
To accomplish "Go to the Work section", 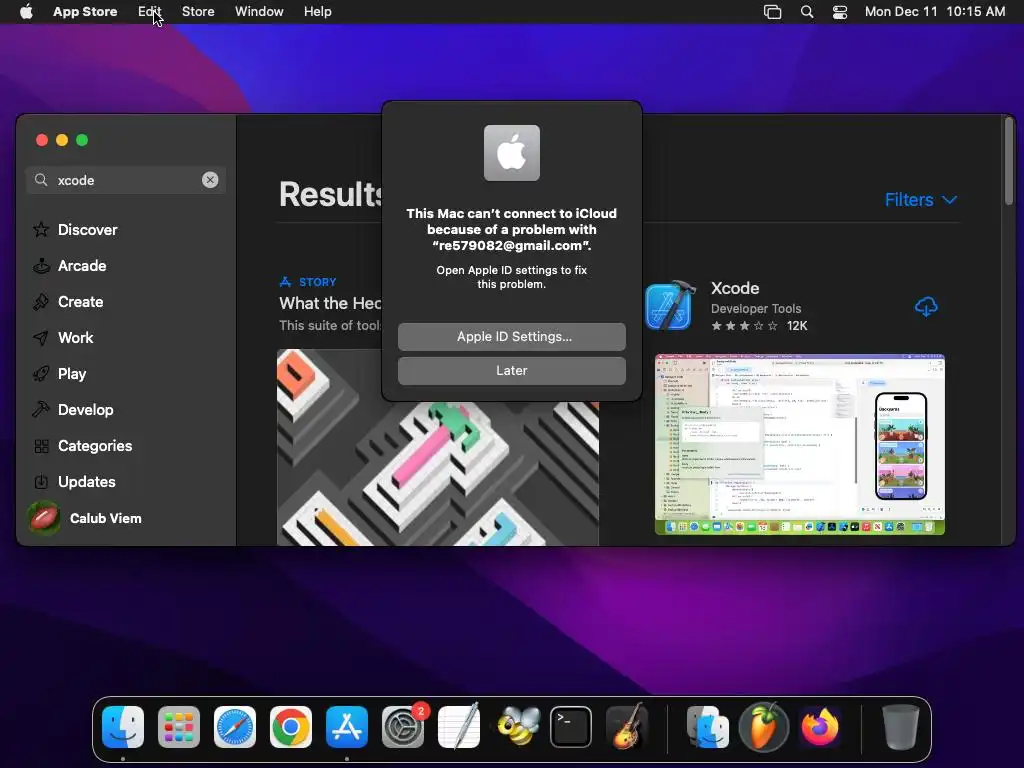I will coord(76,338).
